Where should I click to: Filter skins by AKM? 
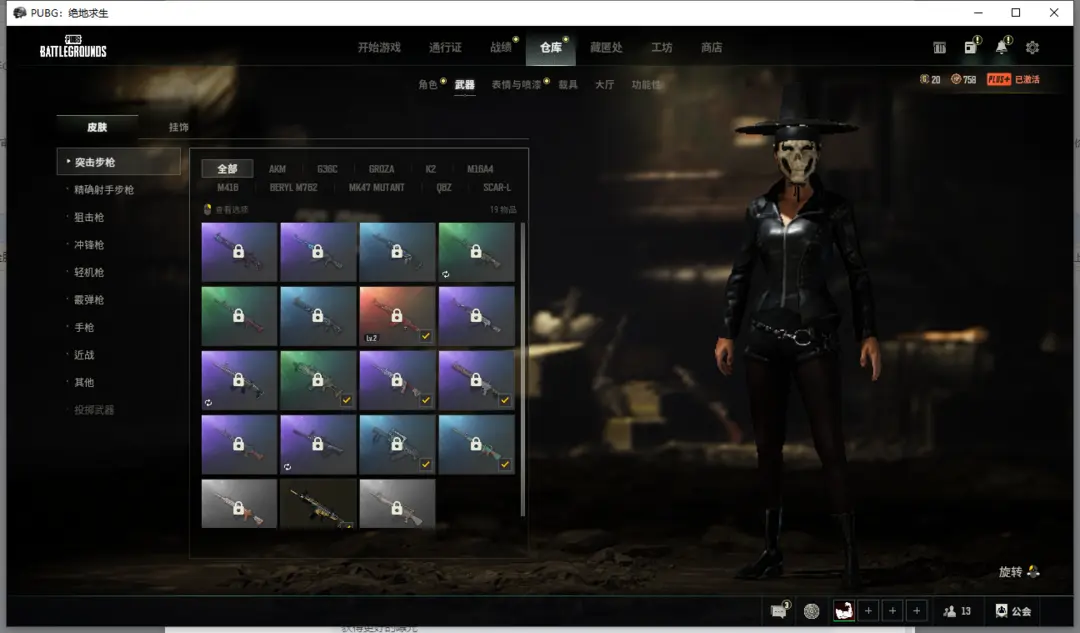278,169
